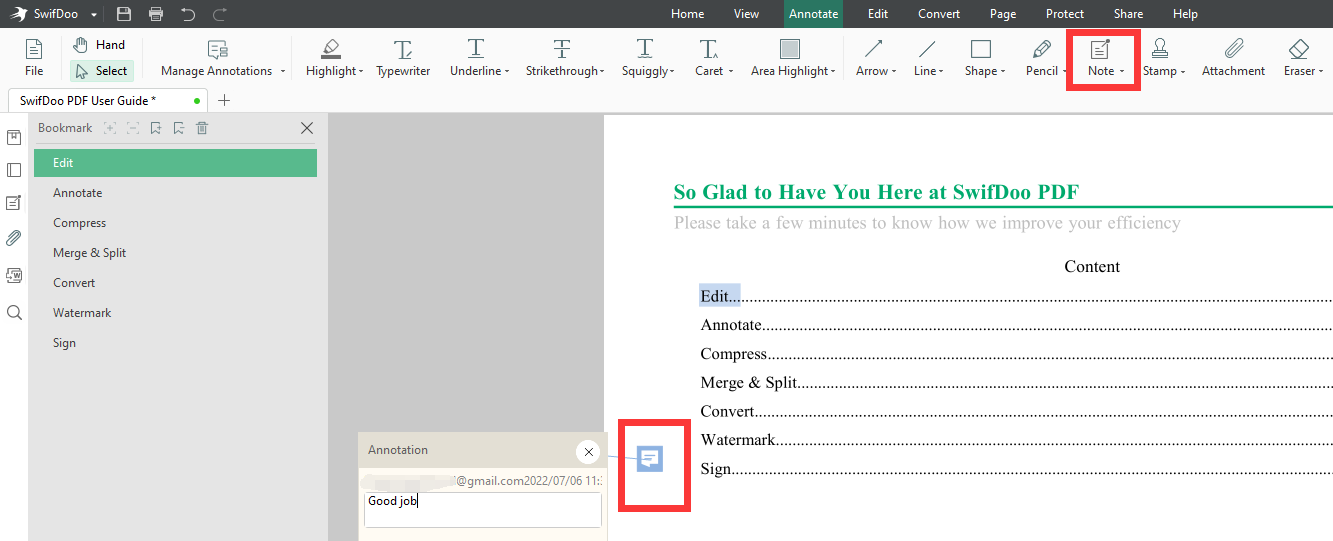Click the Add bookmark icon
This screenshot has width=1333, height=541.
click(156, 128)
